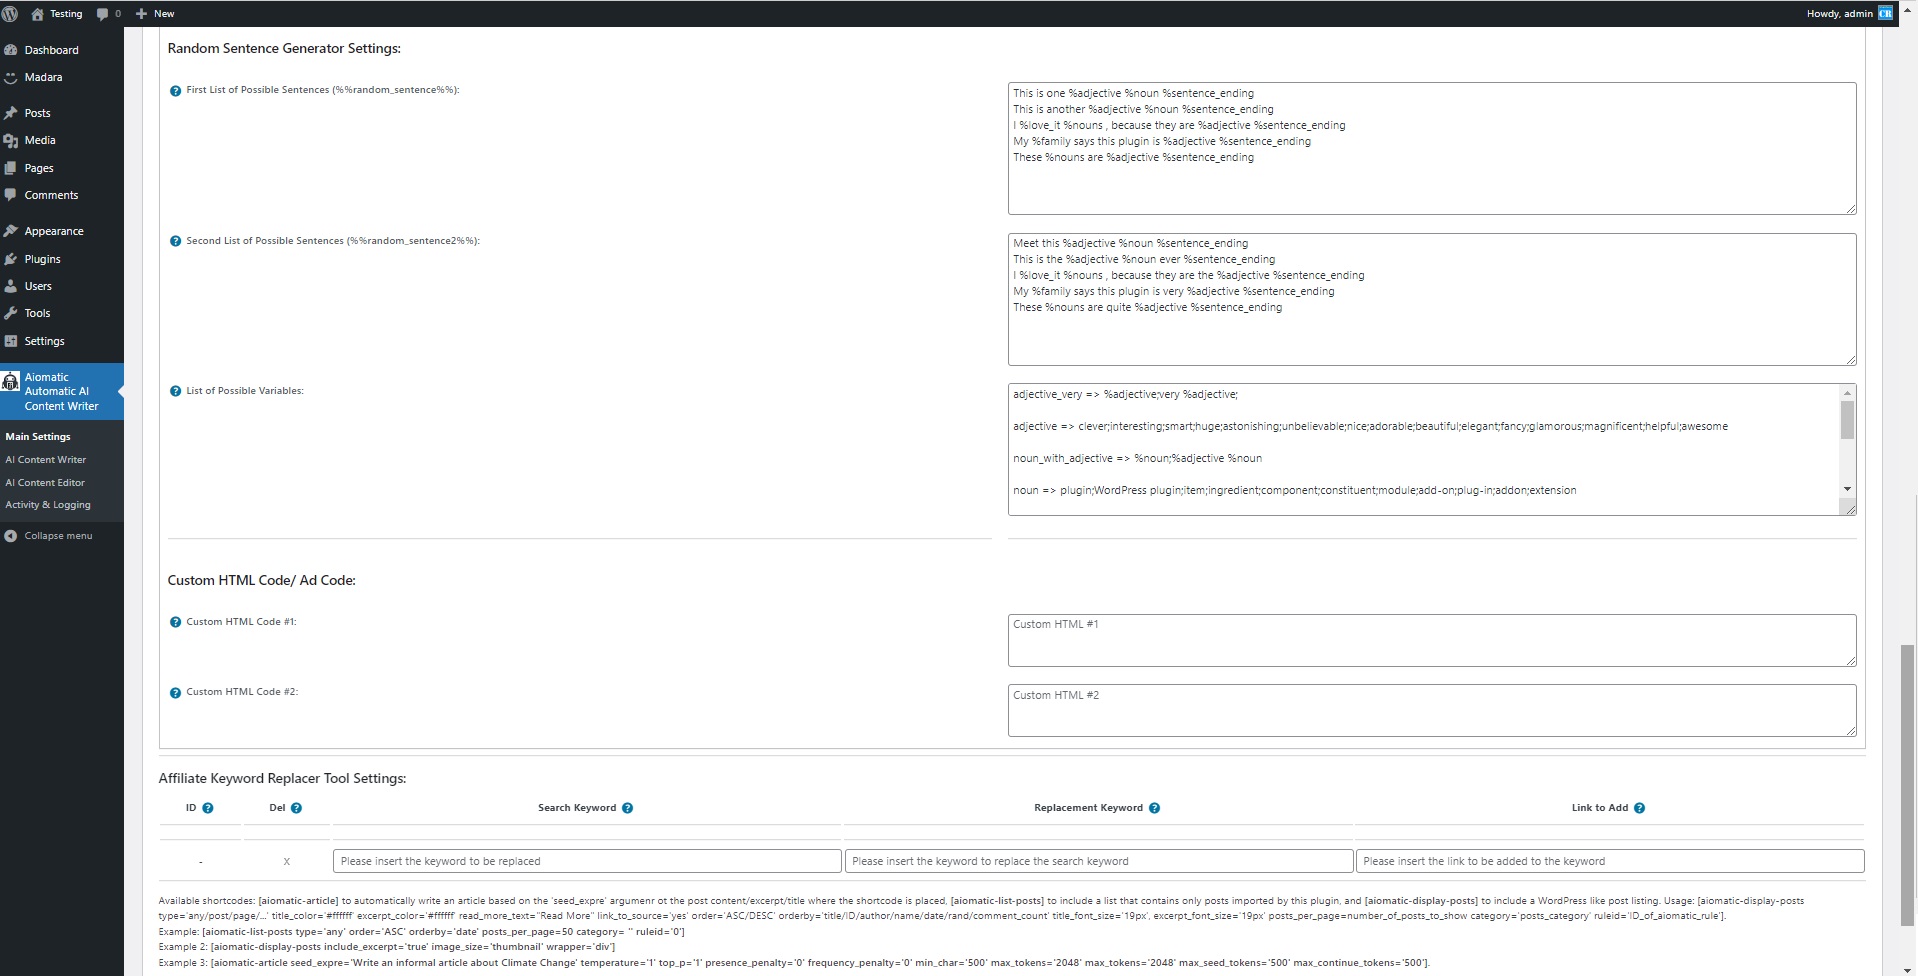
Task: Open Media via its sidebar icon
Action: [x=11, y=141]
